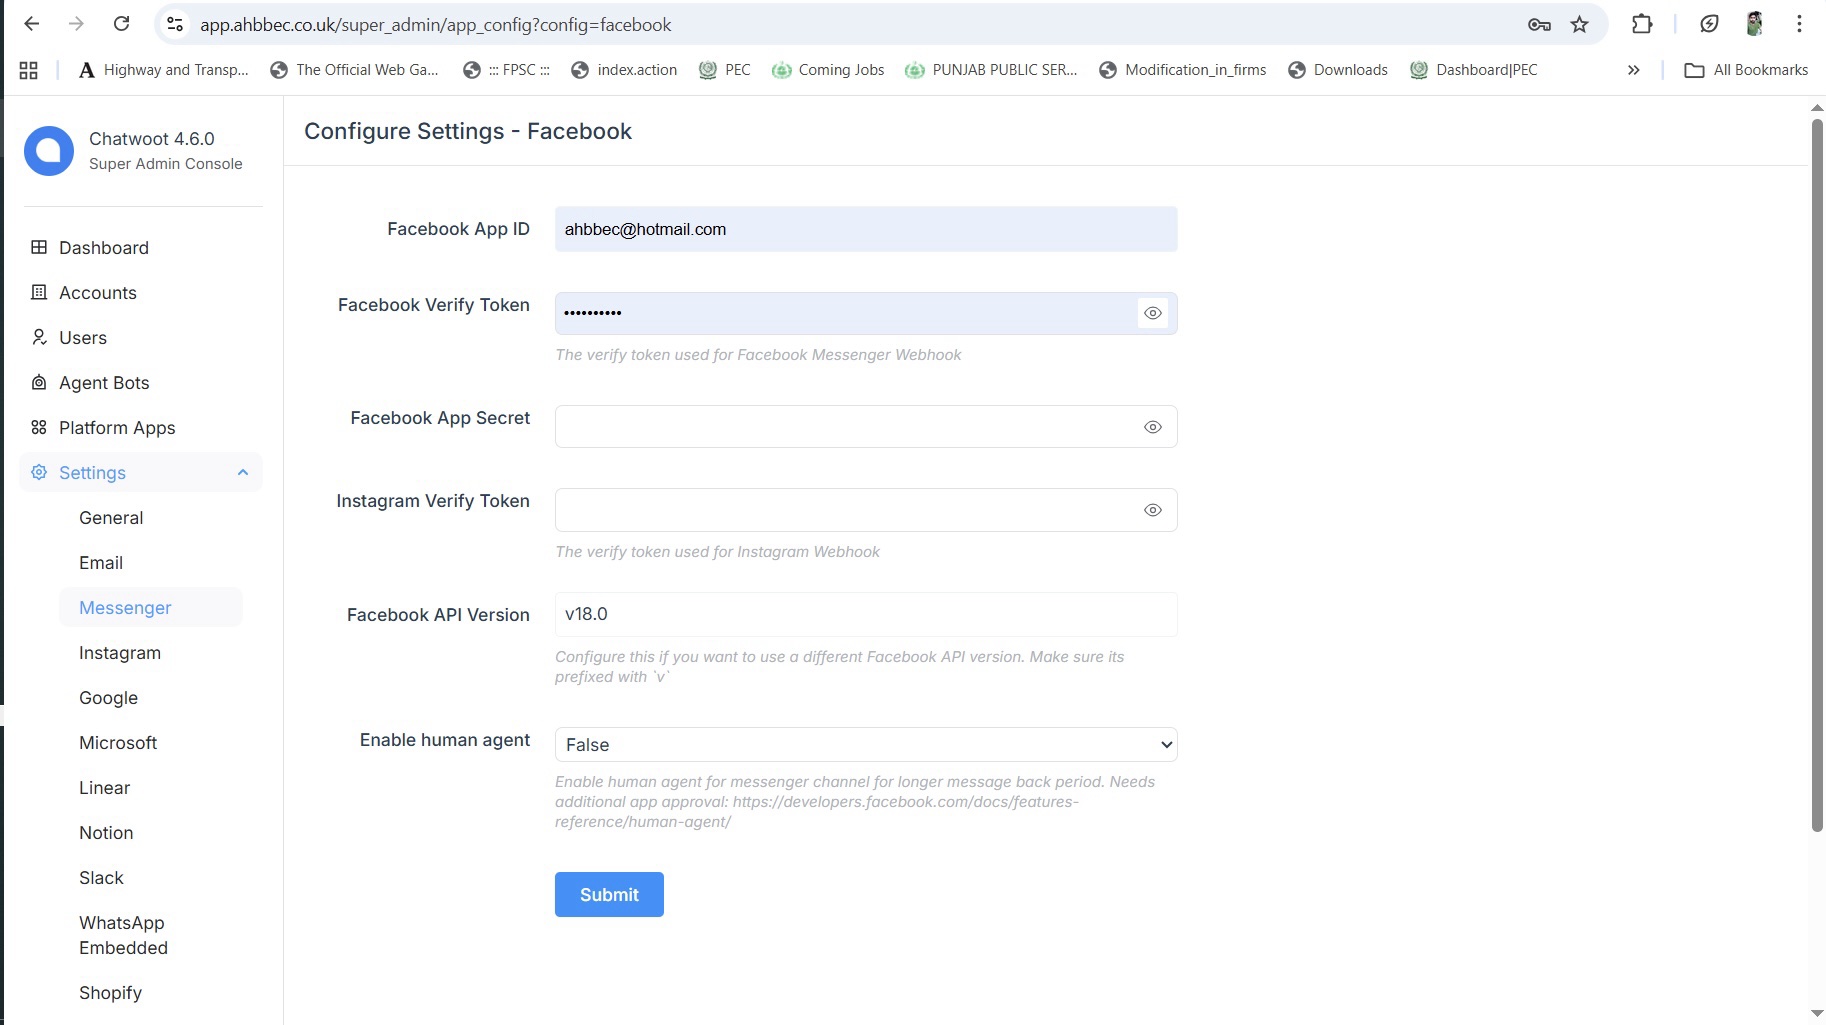
Task: Click the Users person icon
Action: point(39,337)
